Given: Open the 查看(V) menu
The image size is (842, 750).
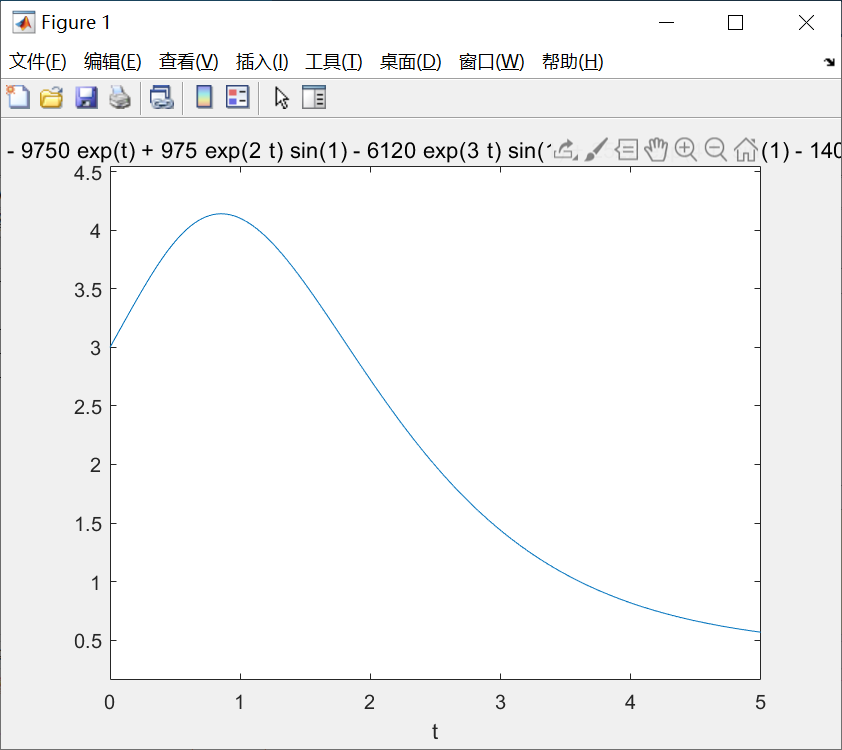Looking at the screenshot, I should [188, 62].
